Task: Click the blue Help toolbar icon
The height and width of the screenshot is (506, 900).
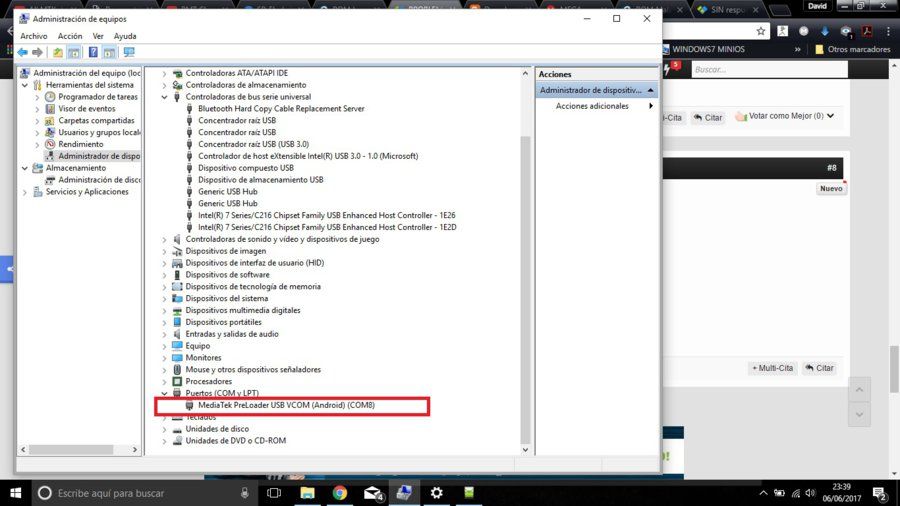Action: pos(93,52)
